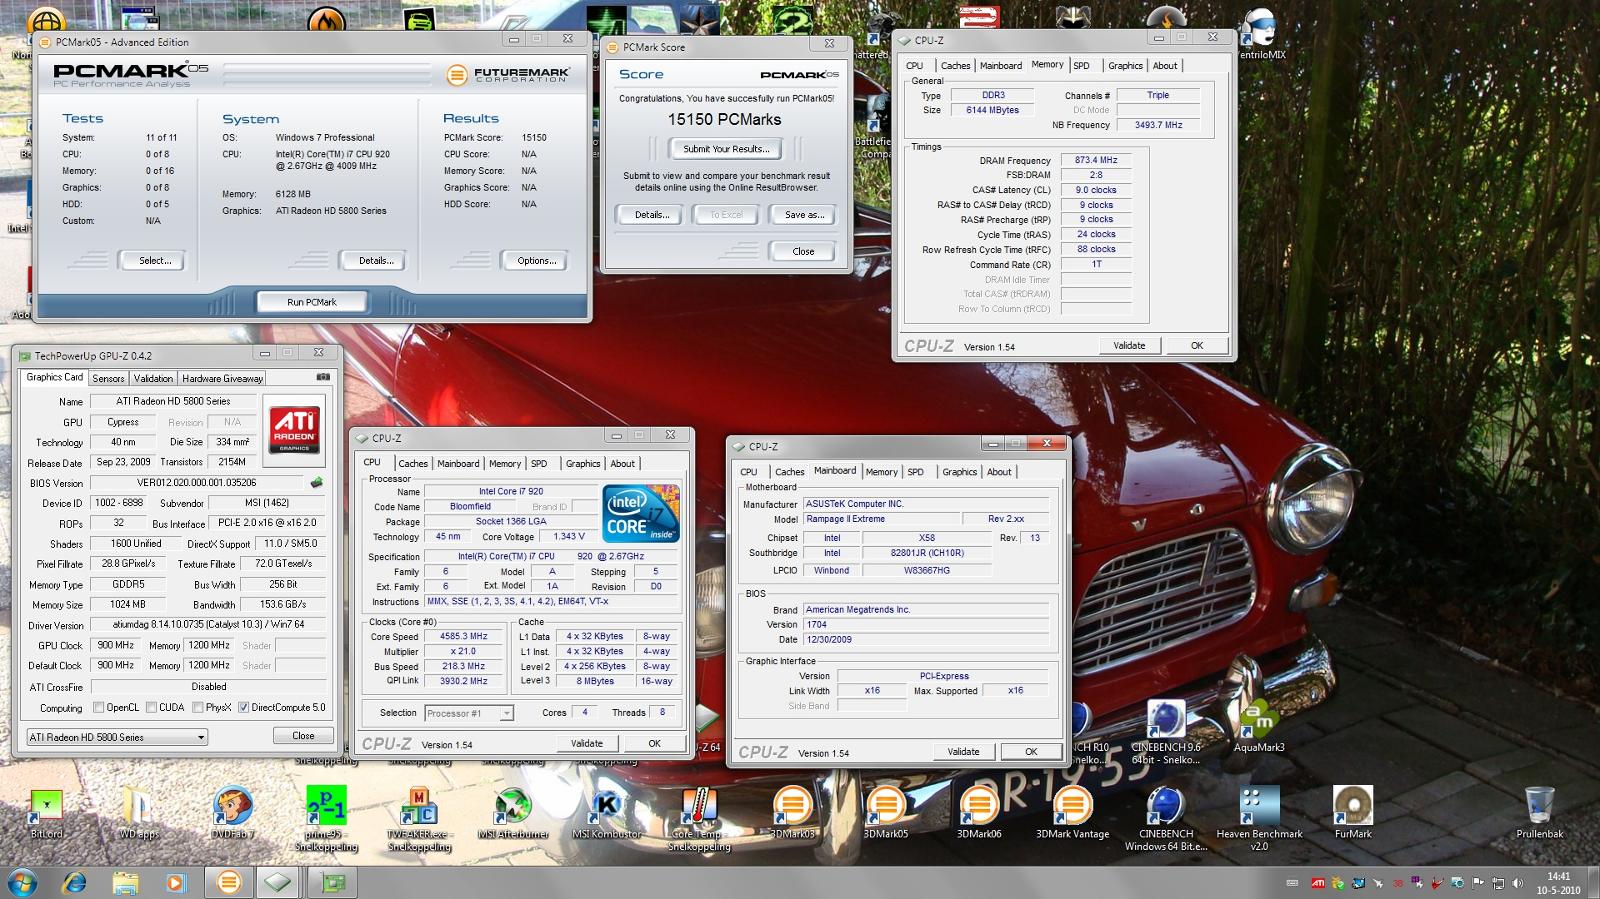The image size is (1600, 899).
Task: Open BitLord desktop shortcut
Action: [46, 813]
